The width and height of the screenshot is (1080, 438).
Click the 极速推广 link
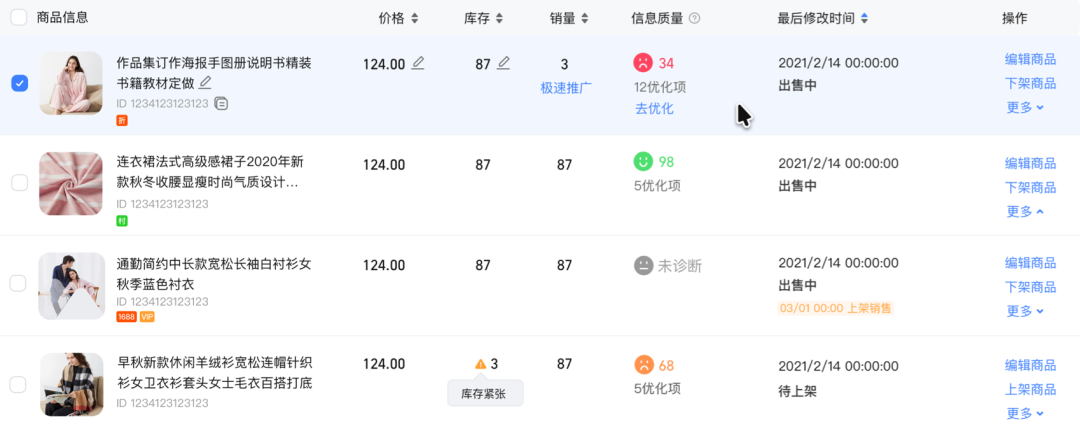pos(566,87)
